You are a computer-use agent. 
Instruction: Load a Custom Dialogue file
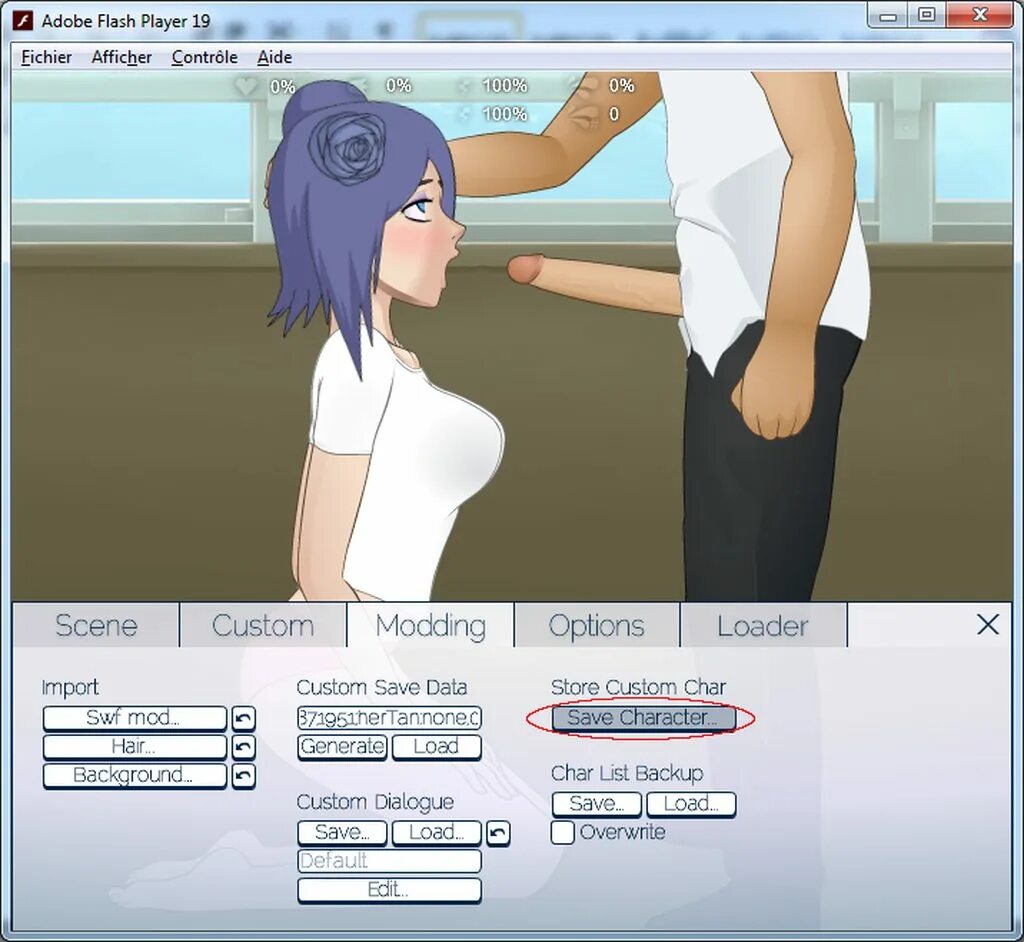coord(436,833)
